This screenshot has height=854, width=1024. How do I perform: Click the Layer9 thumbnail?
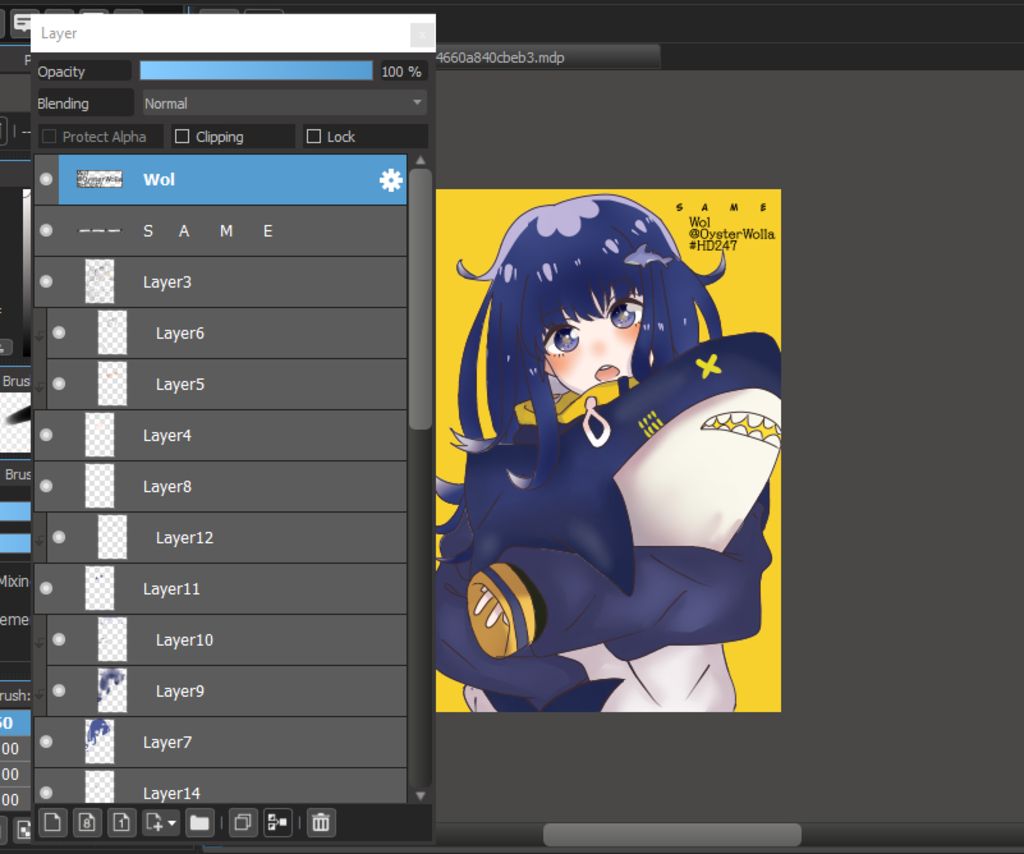pyautogui.click(x=112, y=690)
